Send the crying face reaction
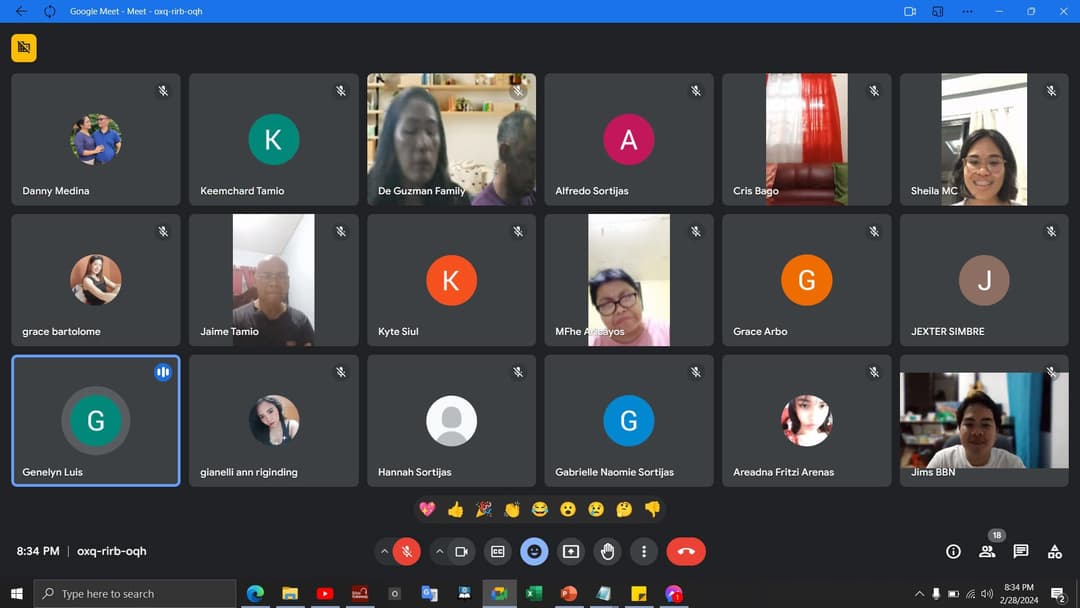 point(596,510)
